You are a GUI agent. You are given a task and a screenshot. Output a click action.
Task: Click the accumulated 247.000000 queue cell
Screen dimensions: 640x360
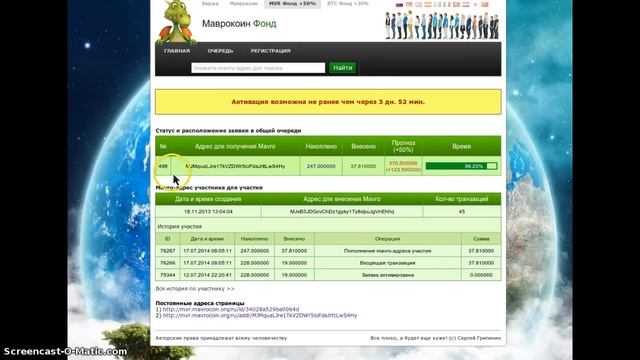pyautogui.click(x=321, y=166)
